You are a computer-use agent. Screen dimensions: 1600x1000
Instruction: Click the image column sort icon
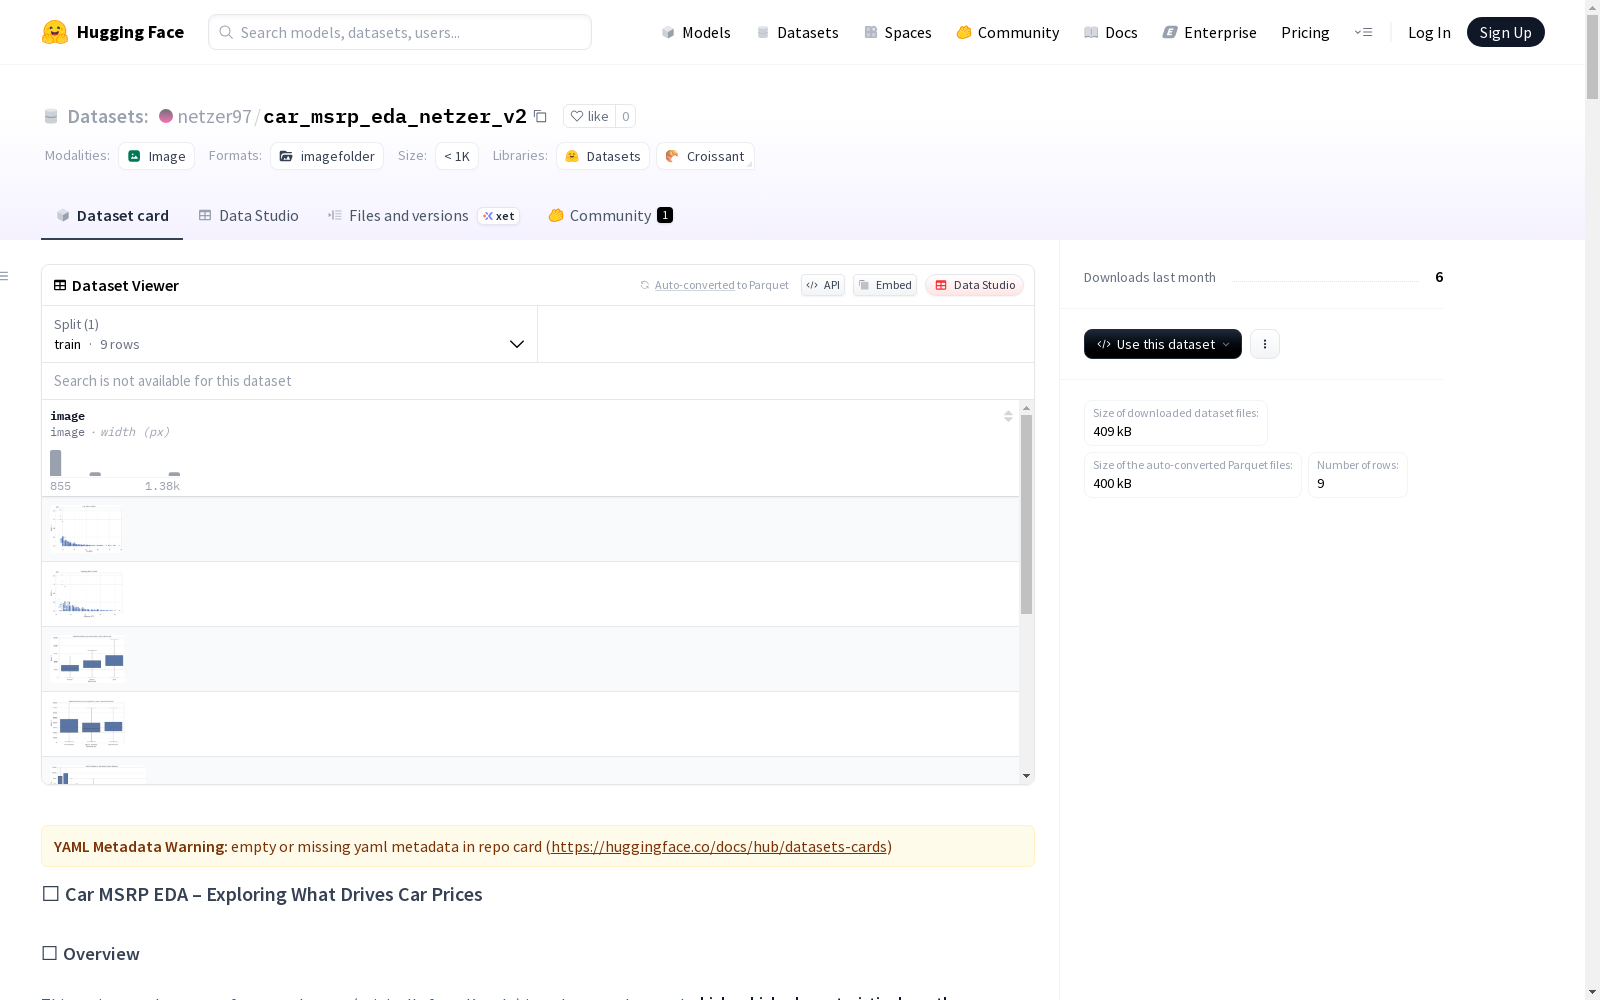[x=1008, y=416]
